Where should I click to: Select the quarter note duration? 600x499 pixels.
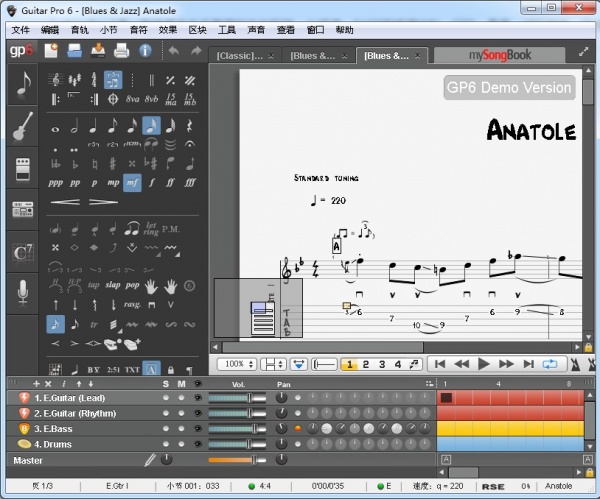point(93,126)
